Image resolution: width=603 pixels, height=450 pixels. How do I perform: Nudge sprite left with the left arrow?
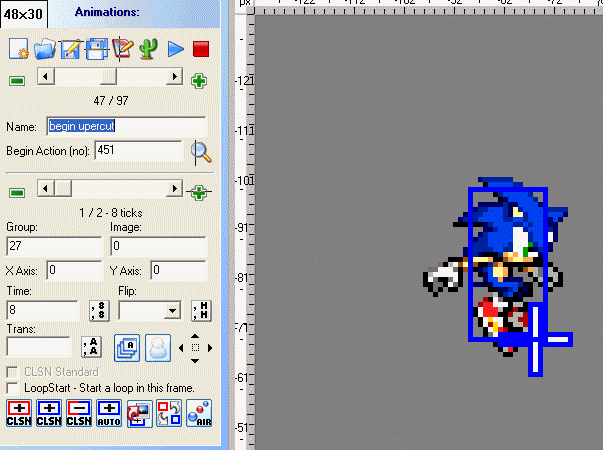[181, 348]
